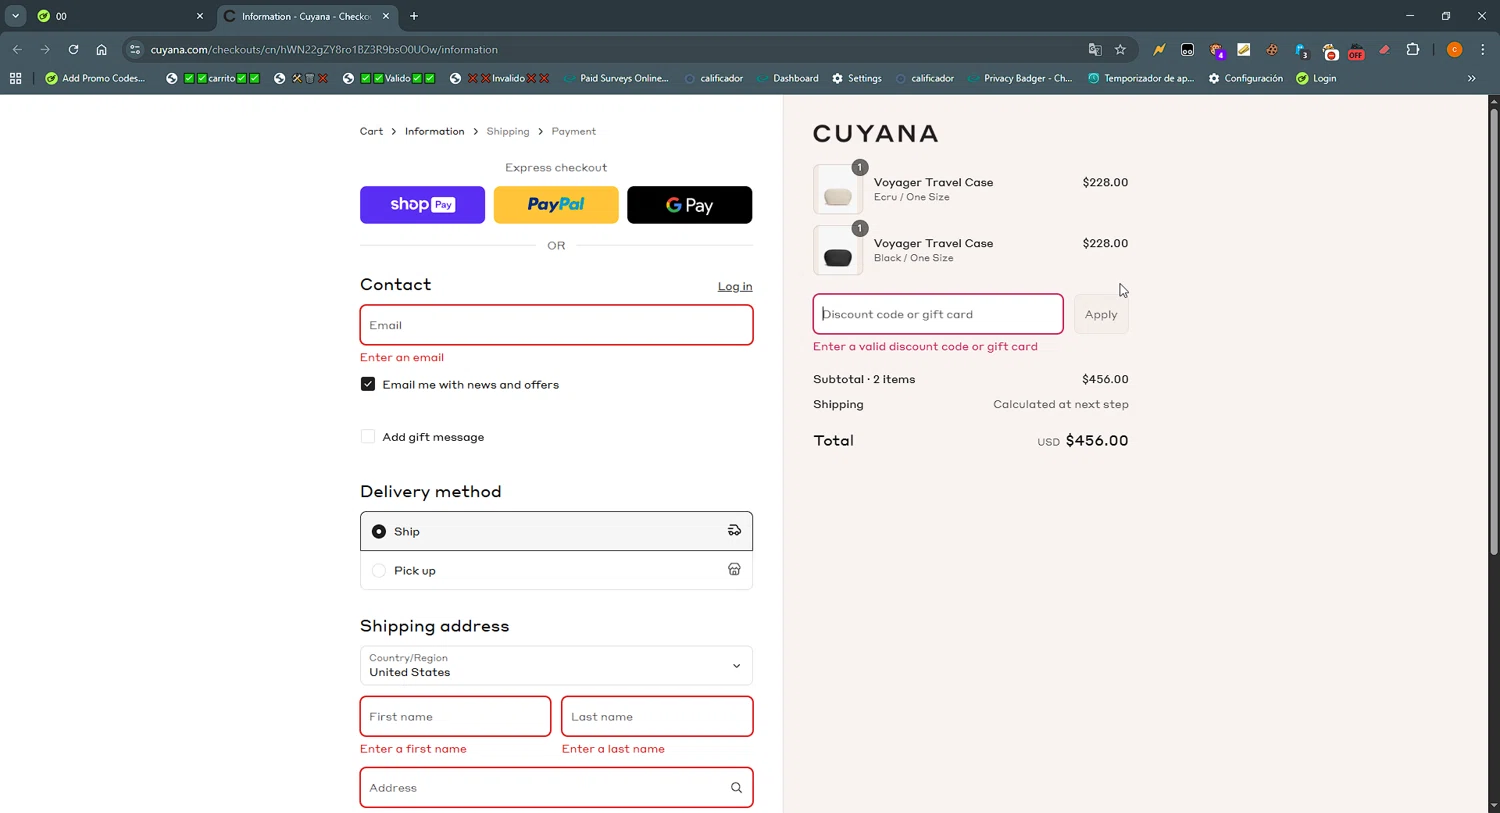Open the Temporizador de ap... bookmark
1500x813 pixels.
click(1141, 78)
